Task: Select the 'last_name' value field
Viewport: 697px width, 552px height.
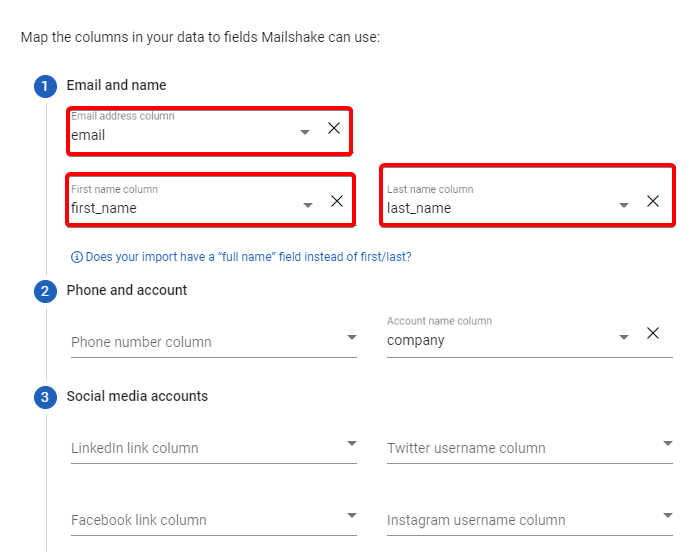Action: click(419, 208)
